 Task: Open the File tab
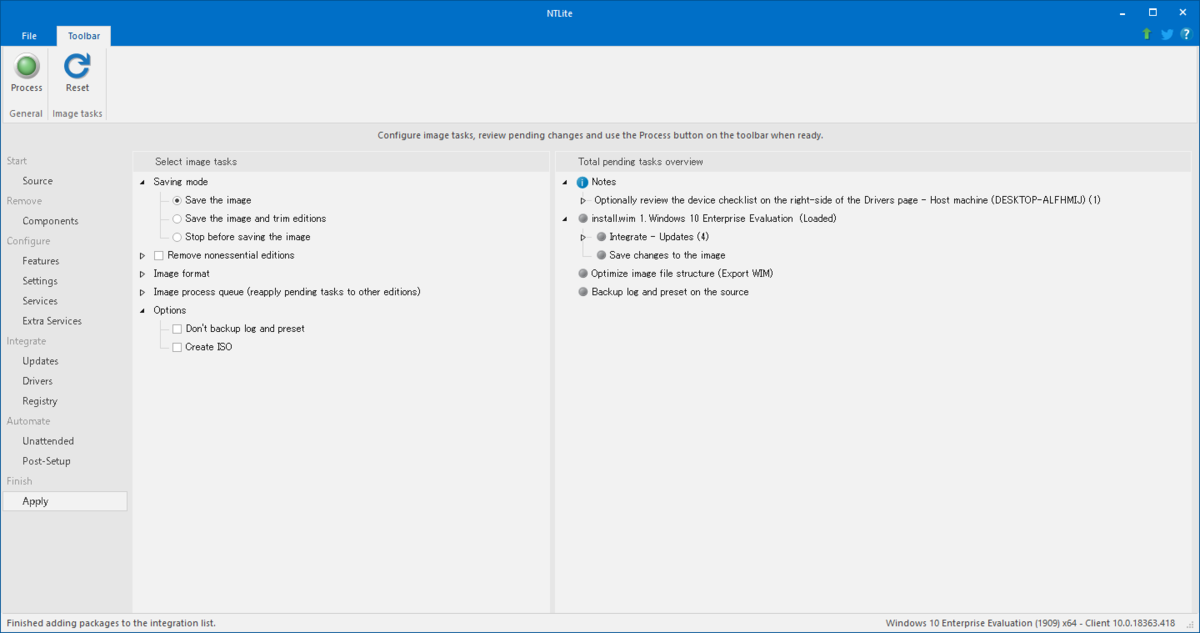click(29, 36)
